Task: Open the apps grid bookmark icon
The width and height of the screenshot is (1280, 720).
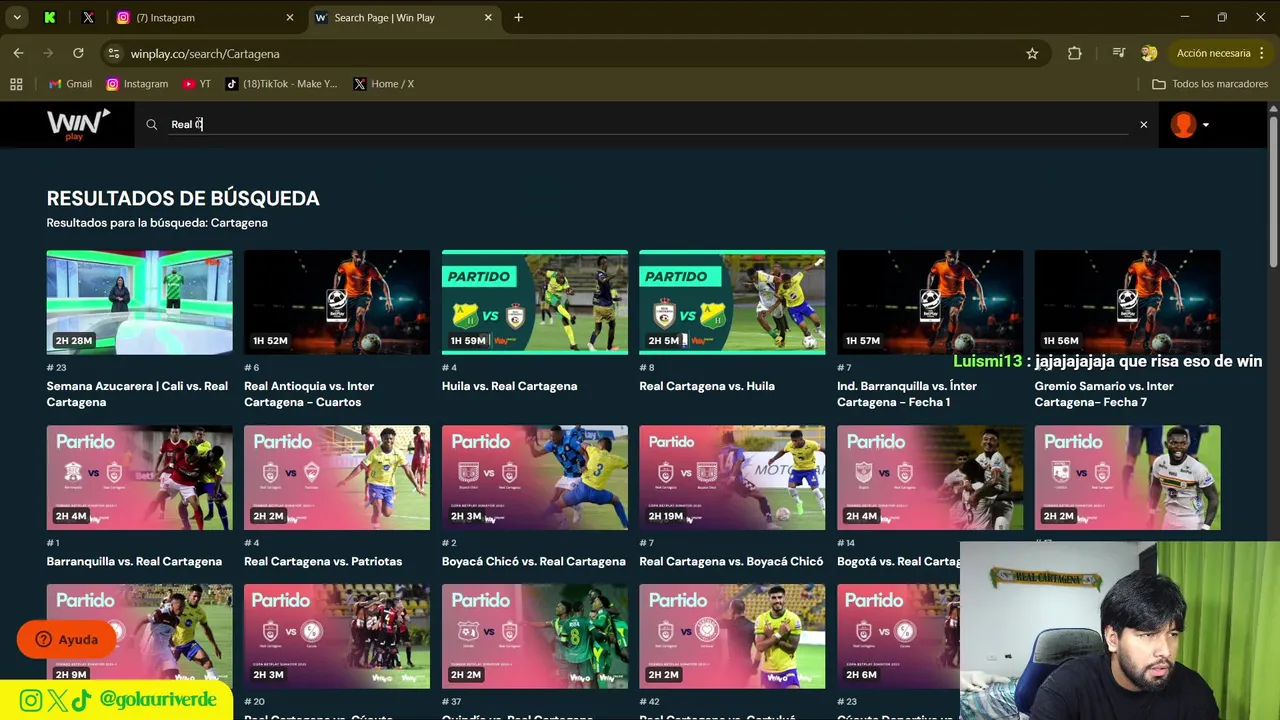Action: [16, 84]
